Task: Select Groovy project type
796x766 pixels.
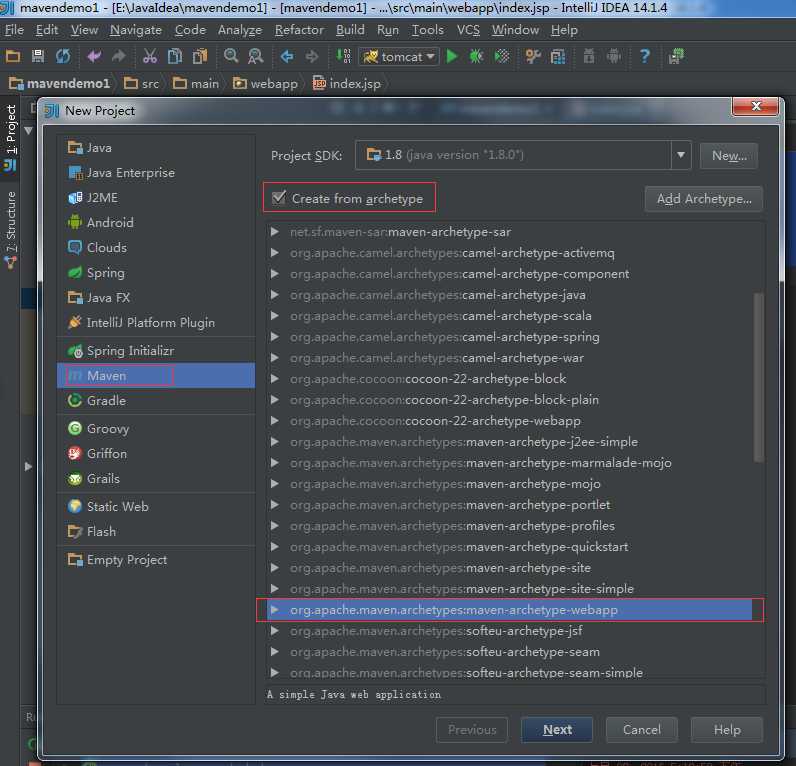Action: [156, 428]
